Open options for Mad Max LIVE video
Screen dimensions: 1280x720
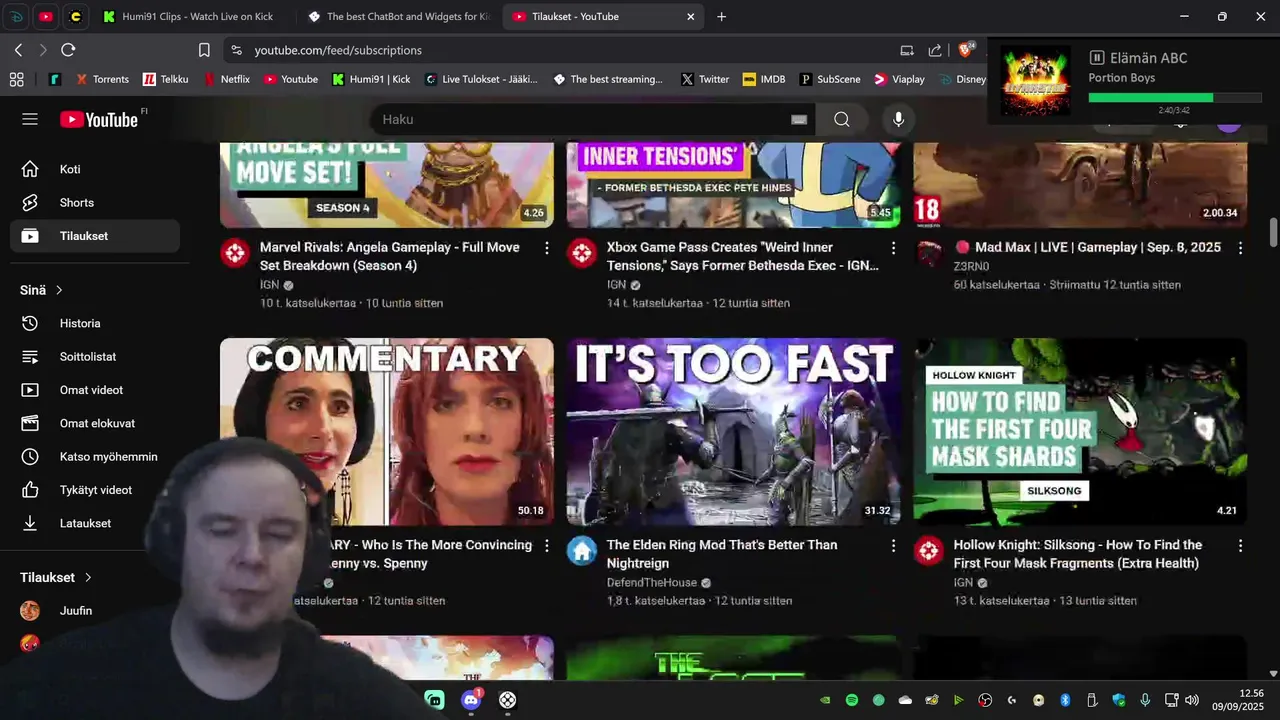coord(1240,247)
